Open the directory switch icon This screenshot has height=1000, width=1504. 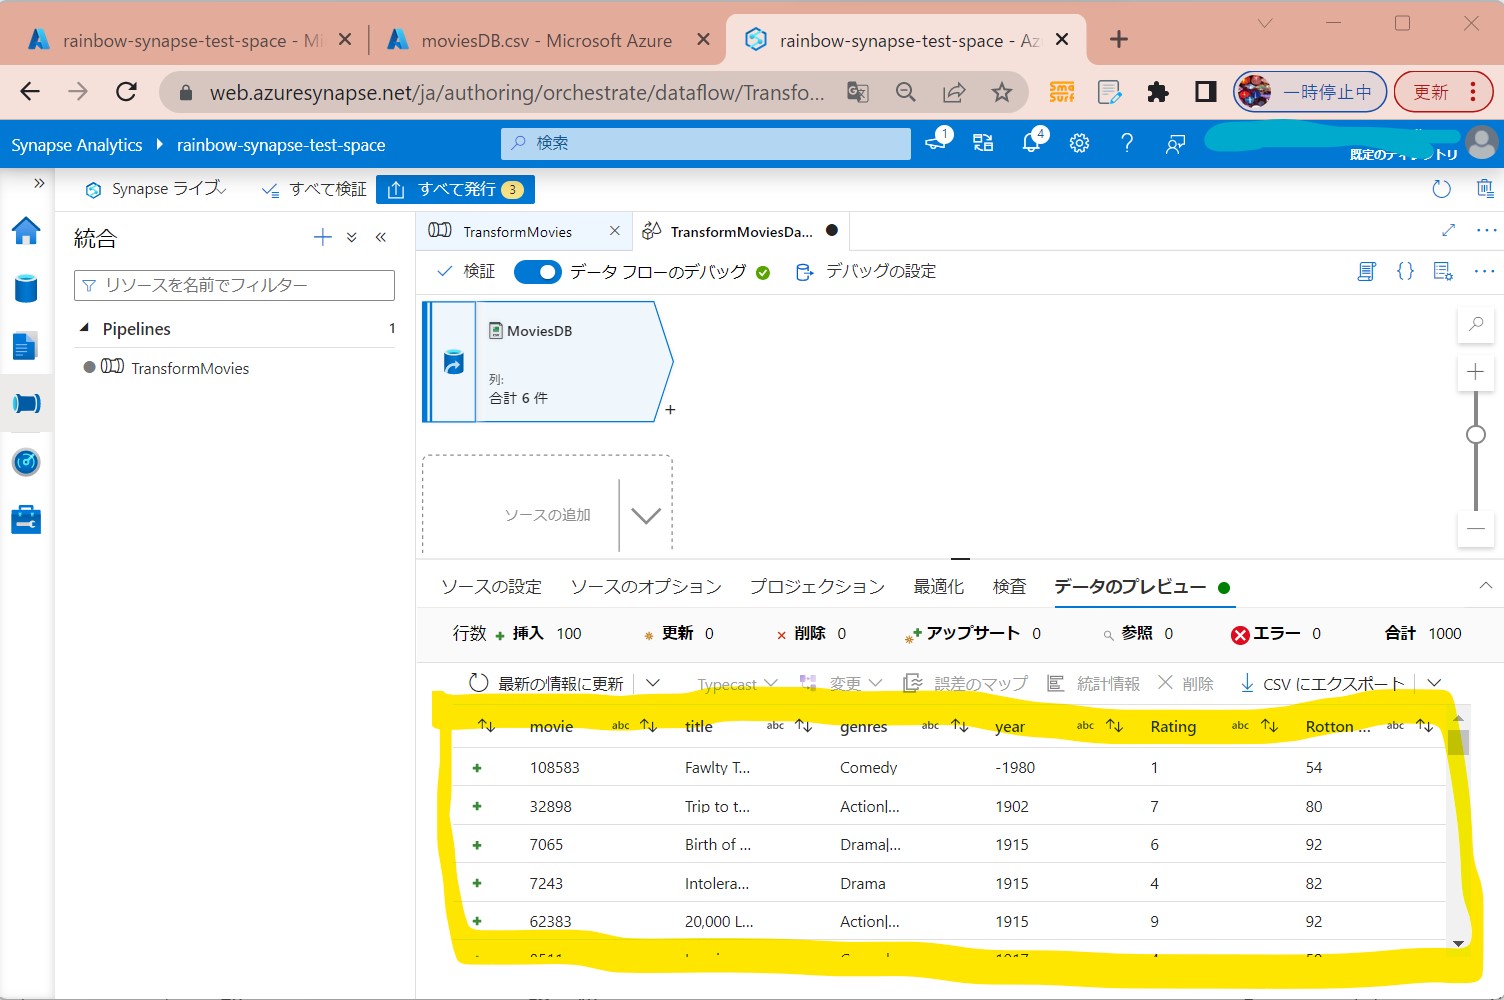(984, 143)
